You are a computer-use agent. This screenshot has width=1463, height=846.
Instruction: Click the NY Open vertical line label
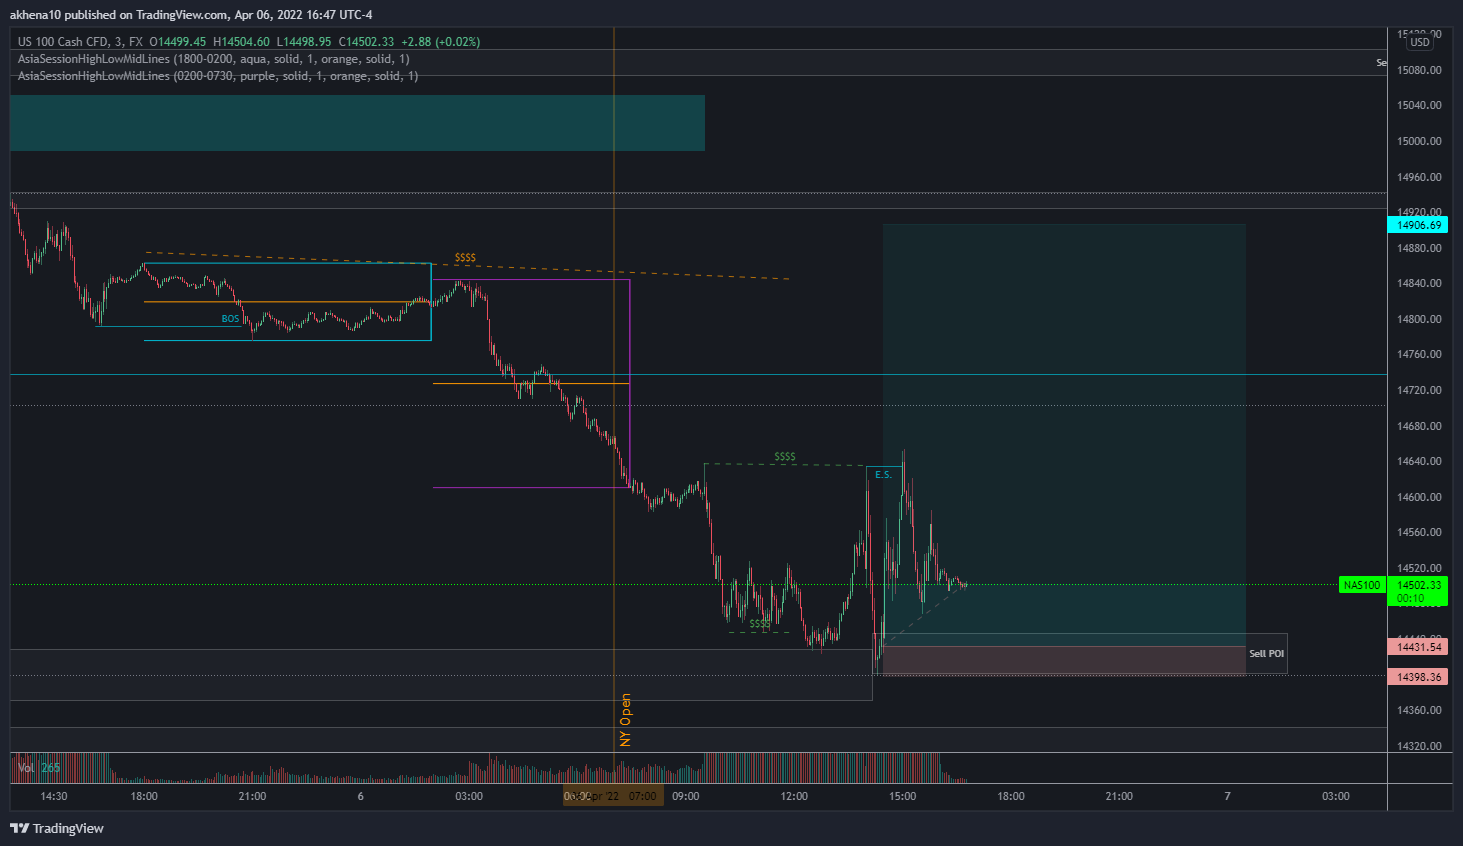[626, 720]
